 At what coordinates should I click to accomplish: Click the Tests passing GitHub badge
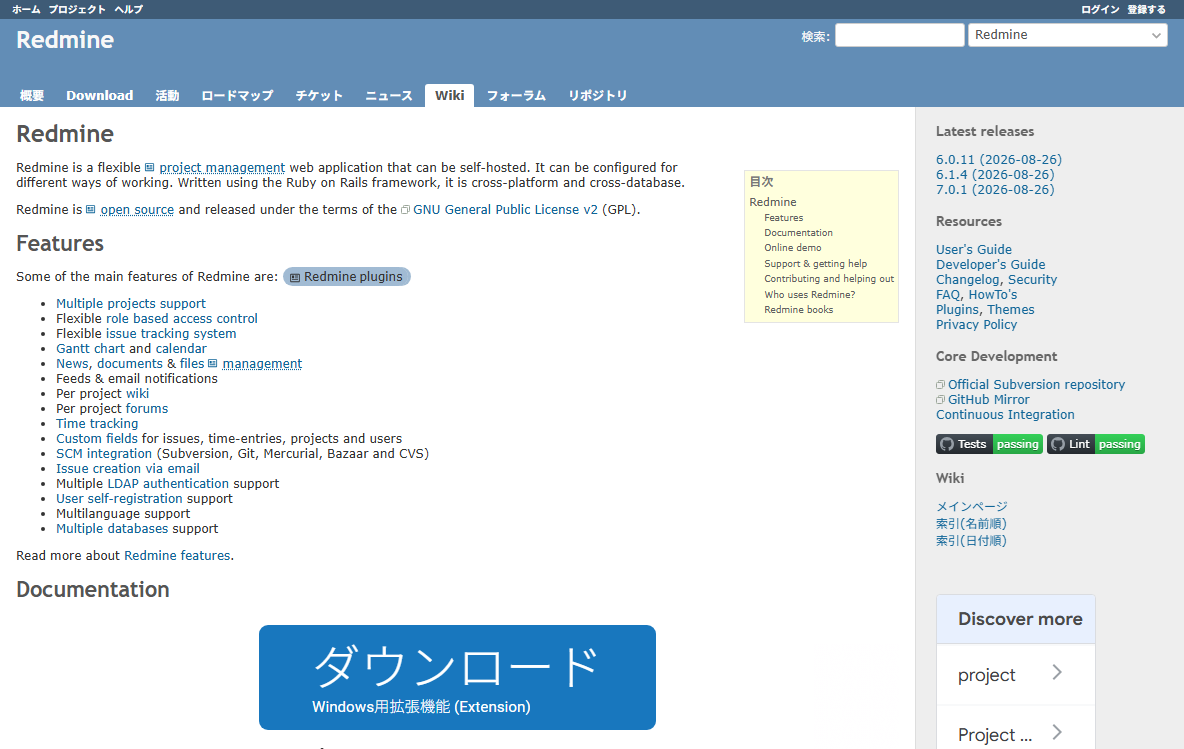[x=989, y=444]
